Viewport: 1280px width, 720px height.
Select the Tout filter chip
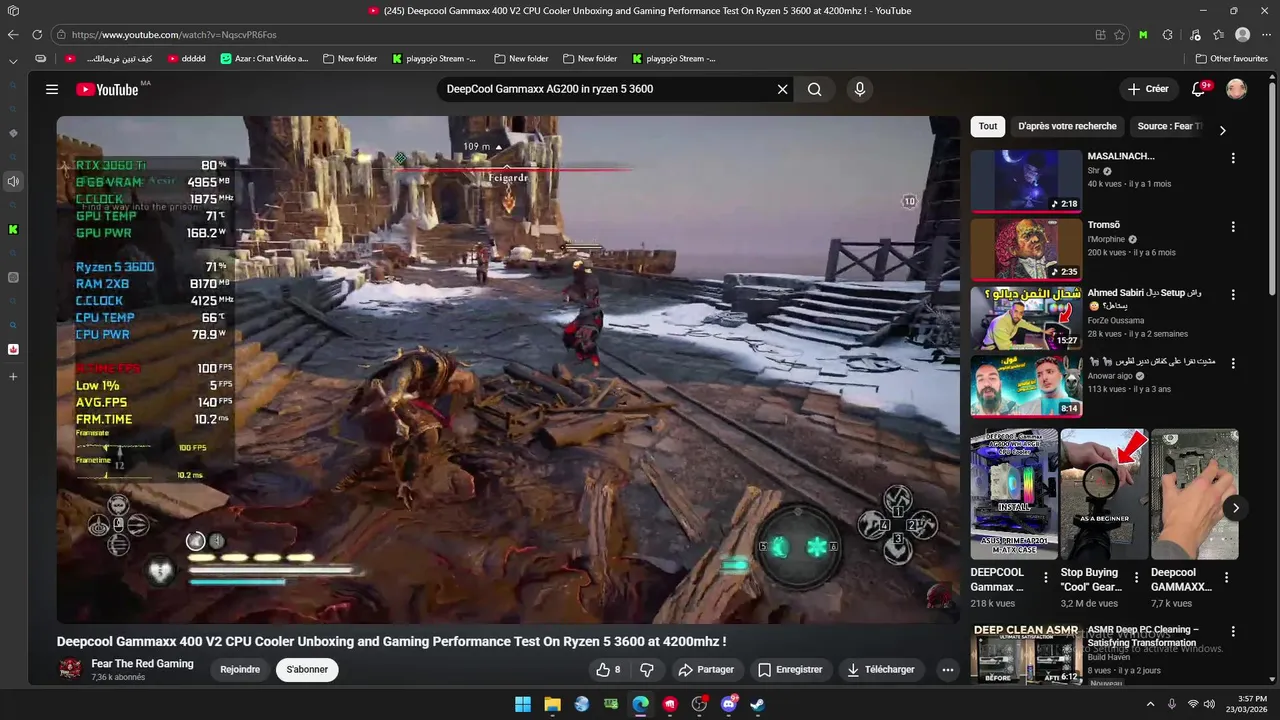[x=988, y=126]
